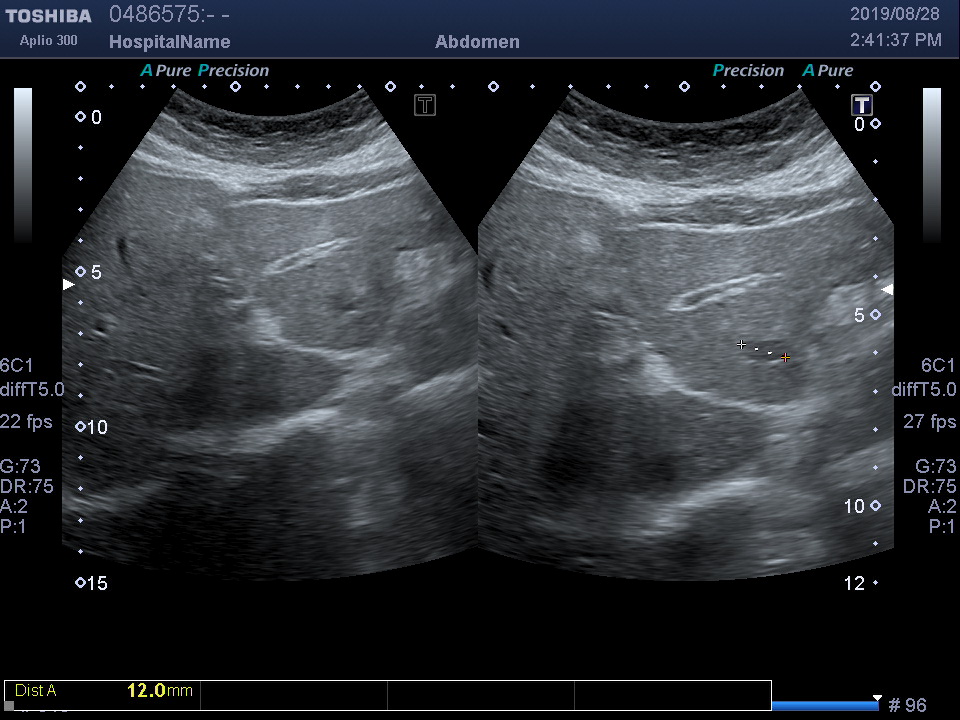960x720 pixels.
Task: Click the right G:73 gain value
Action: (936, 466)
